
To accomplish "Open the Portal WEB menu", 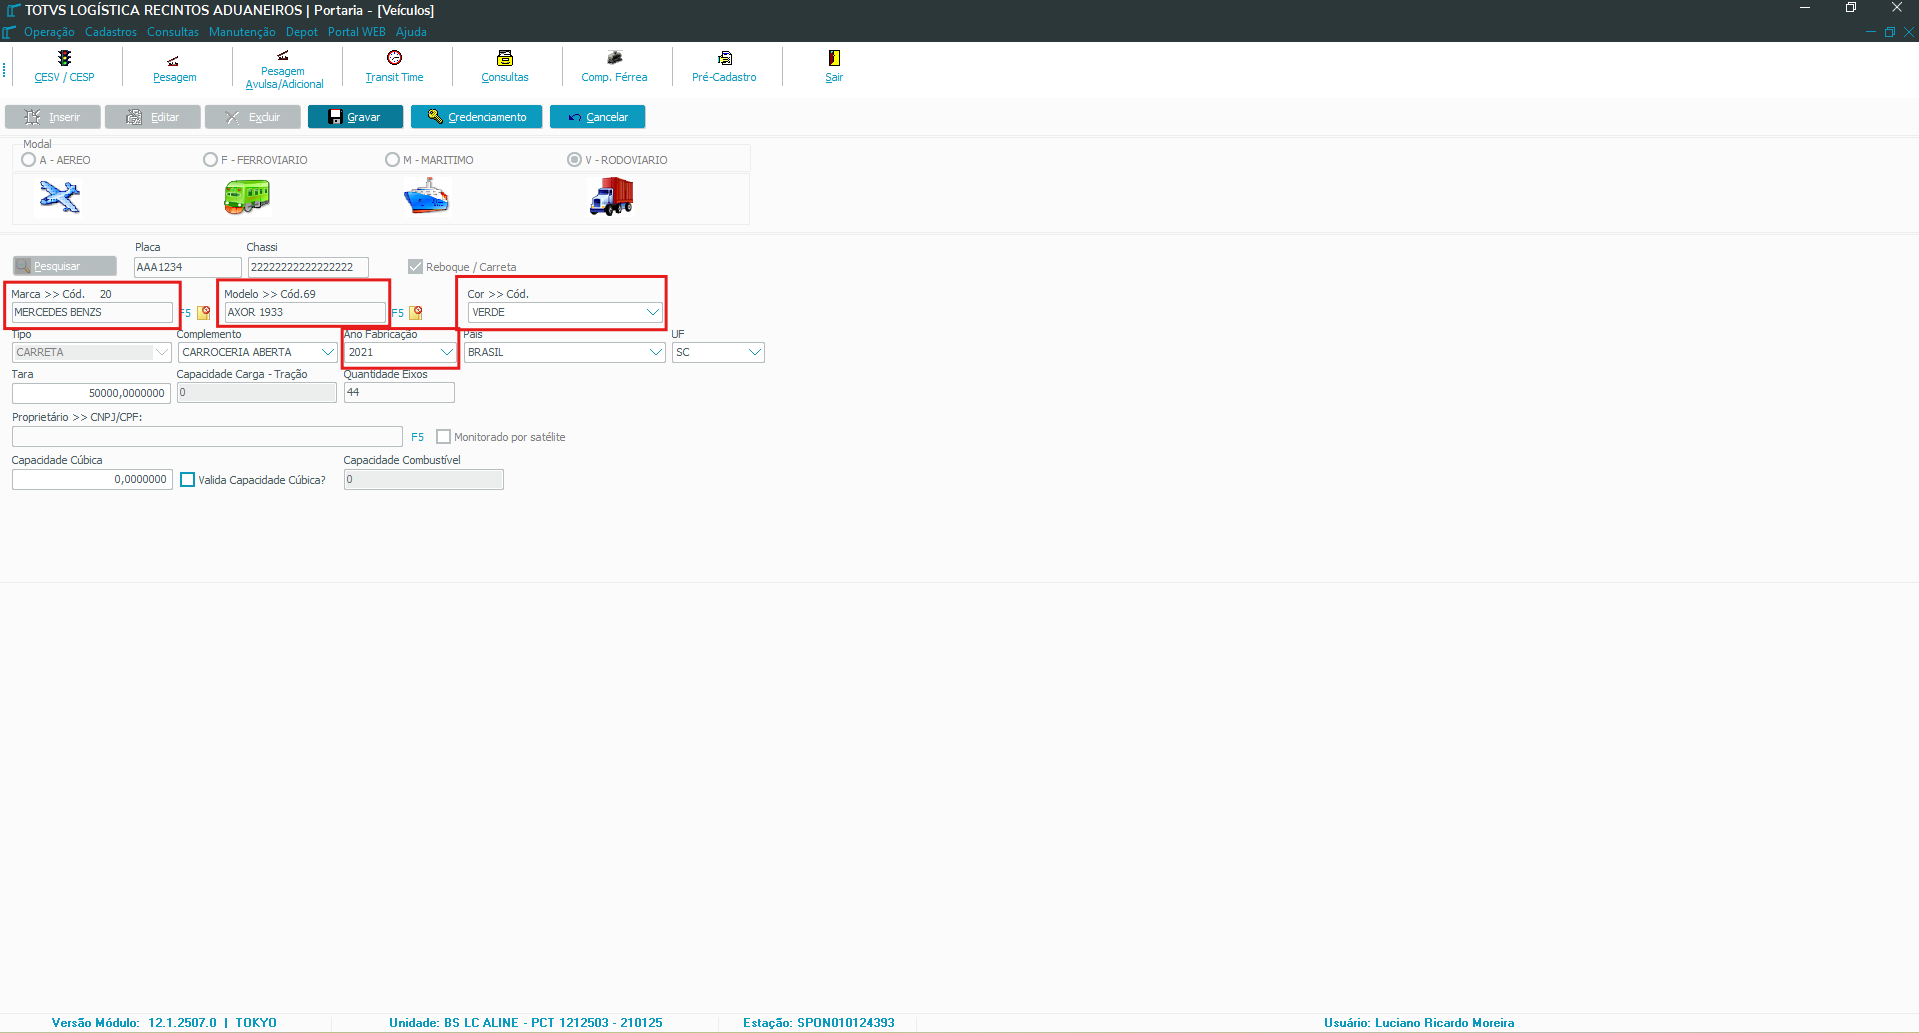I will pyautogui.click(x=357, y=32).
